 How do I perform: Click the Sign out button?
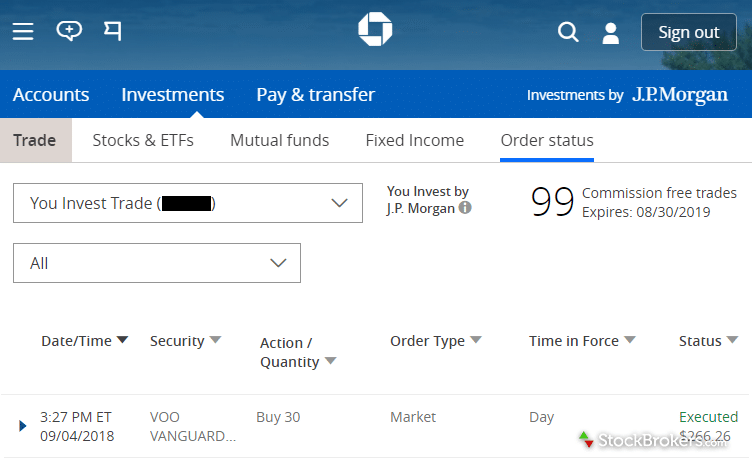(x=689, y=32)
